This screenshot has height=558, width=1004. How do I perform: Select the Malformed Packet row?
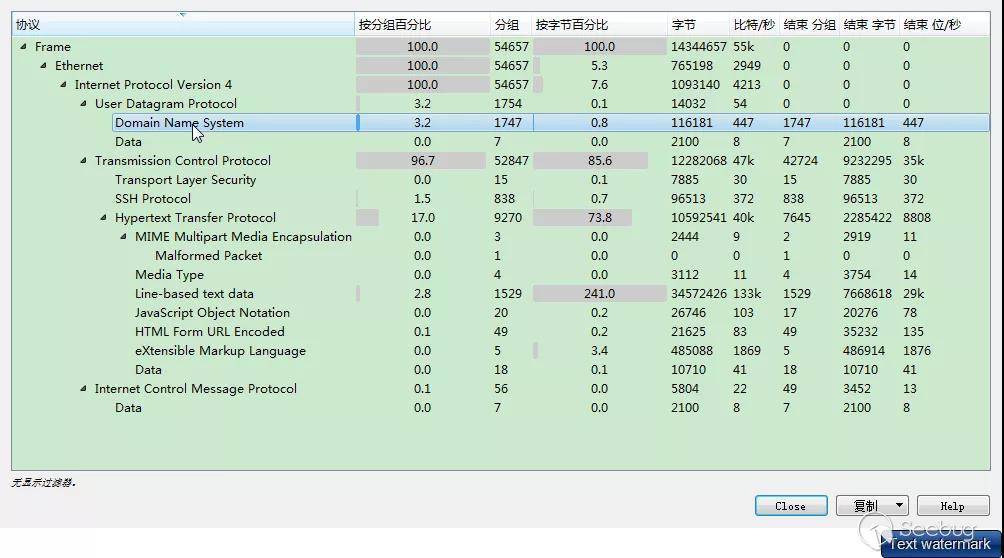tap(501, 256)
